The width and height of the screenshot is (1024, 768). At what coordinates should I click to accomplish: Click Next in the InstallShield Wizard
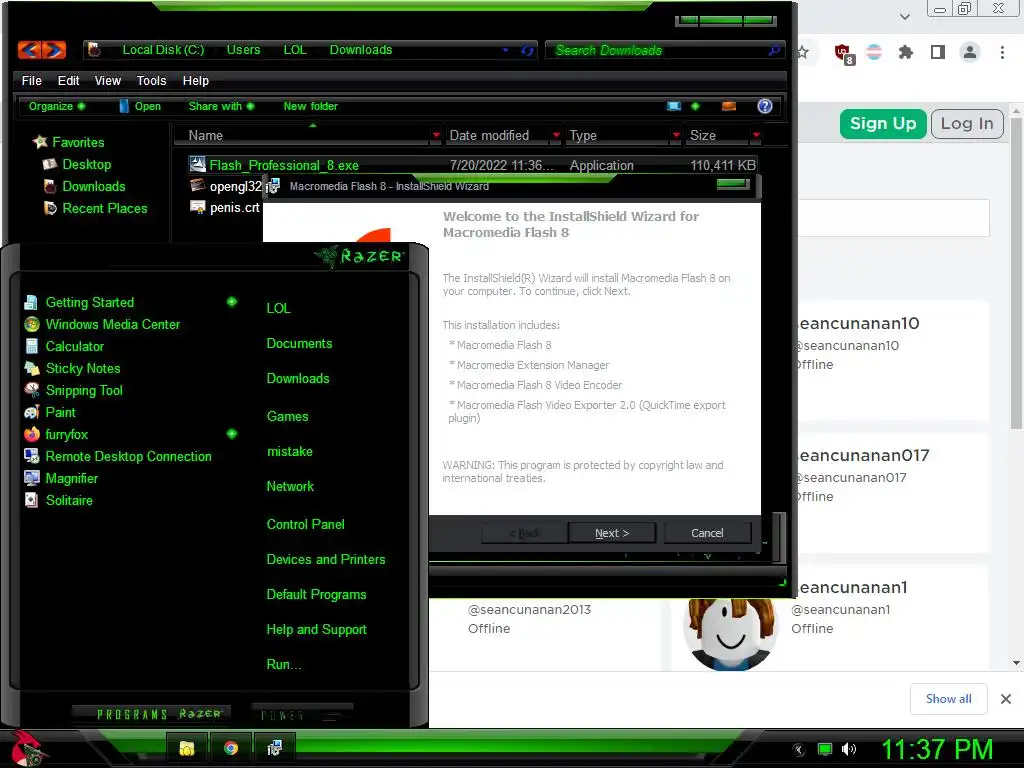pyautogui.click(x=612, y=533)
